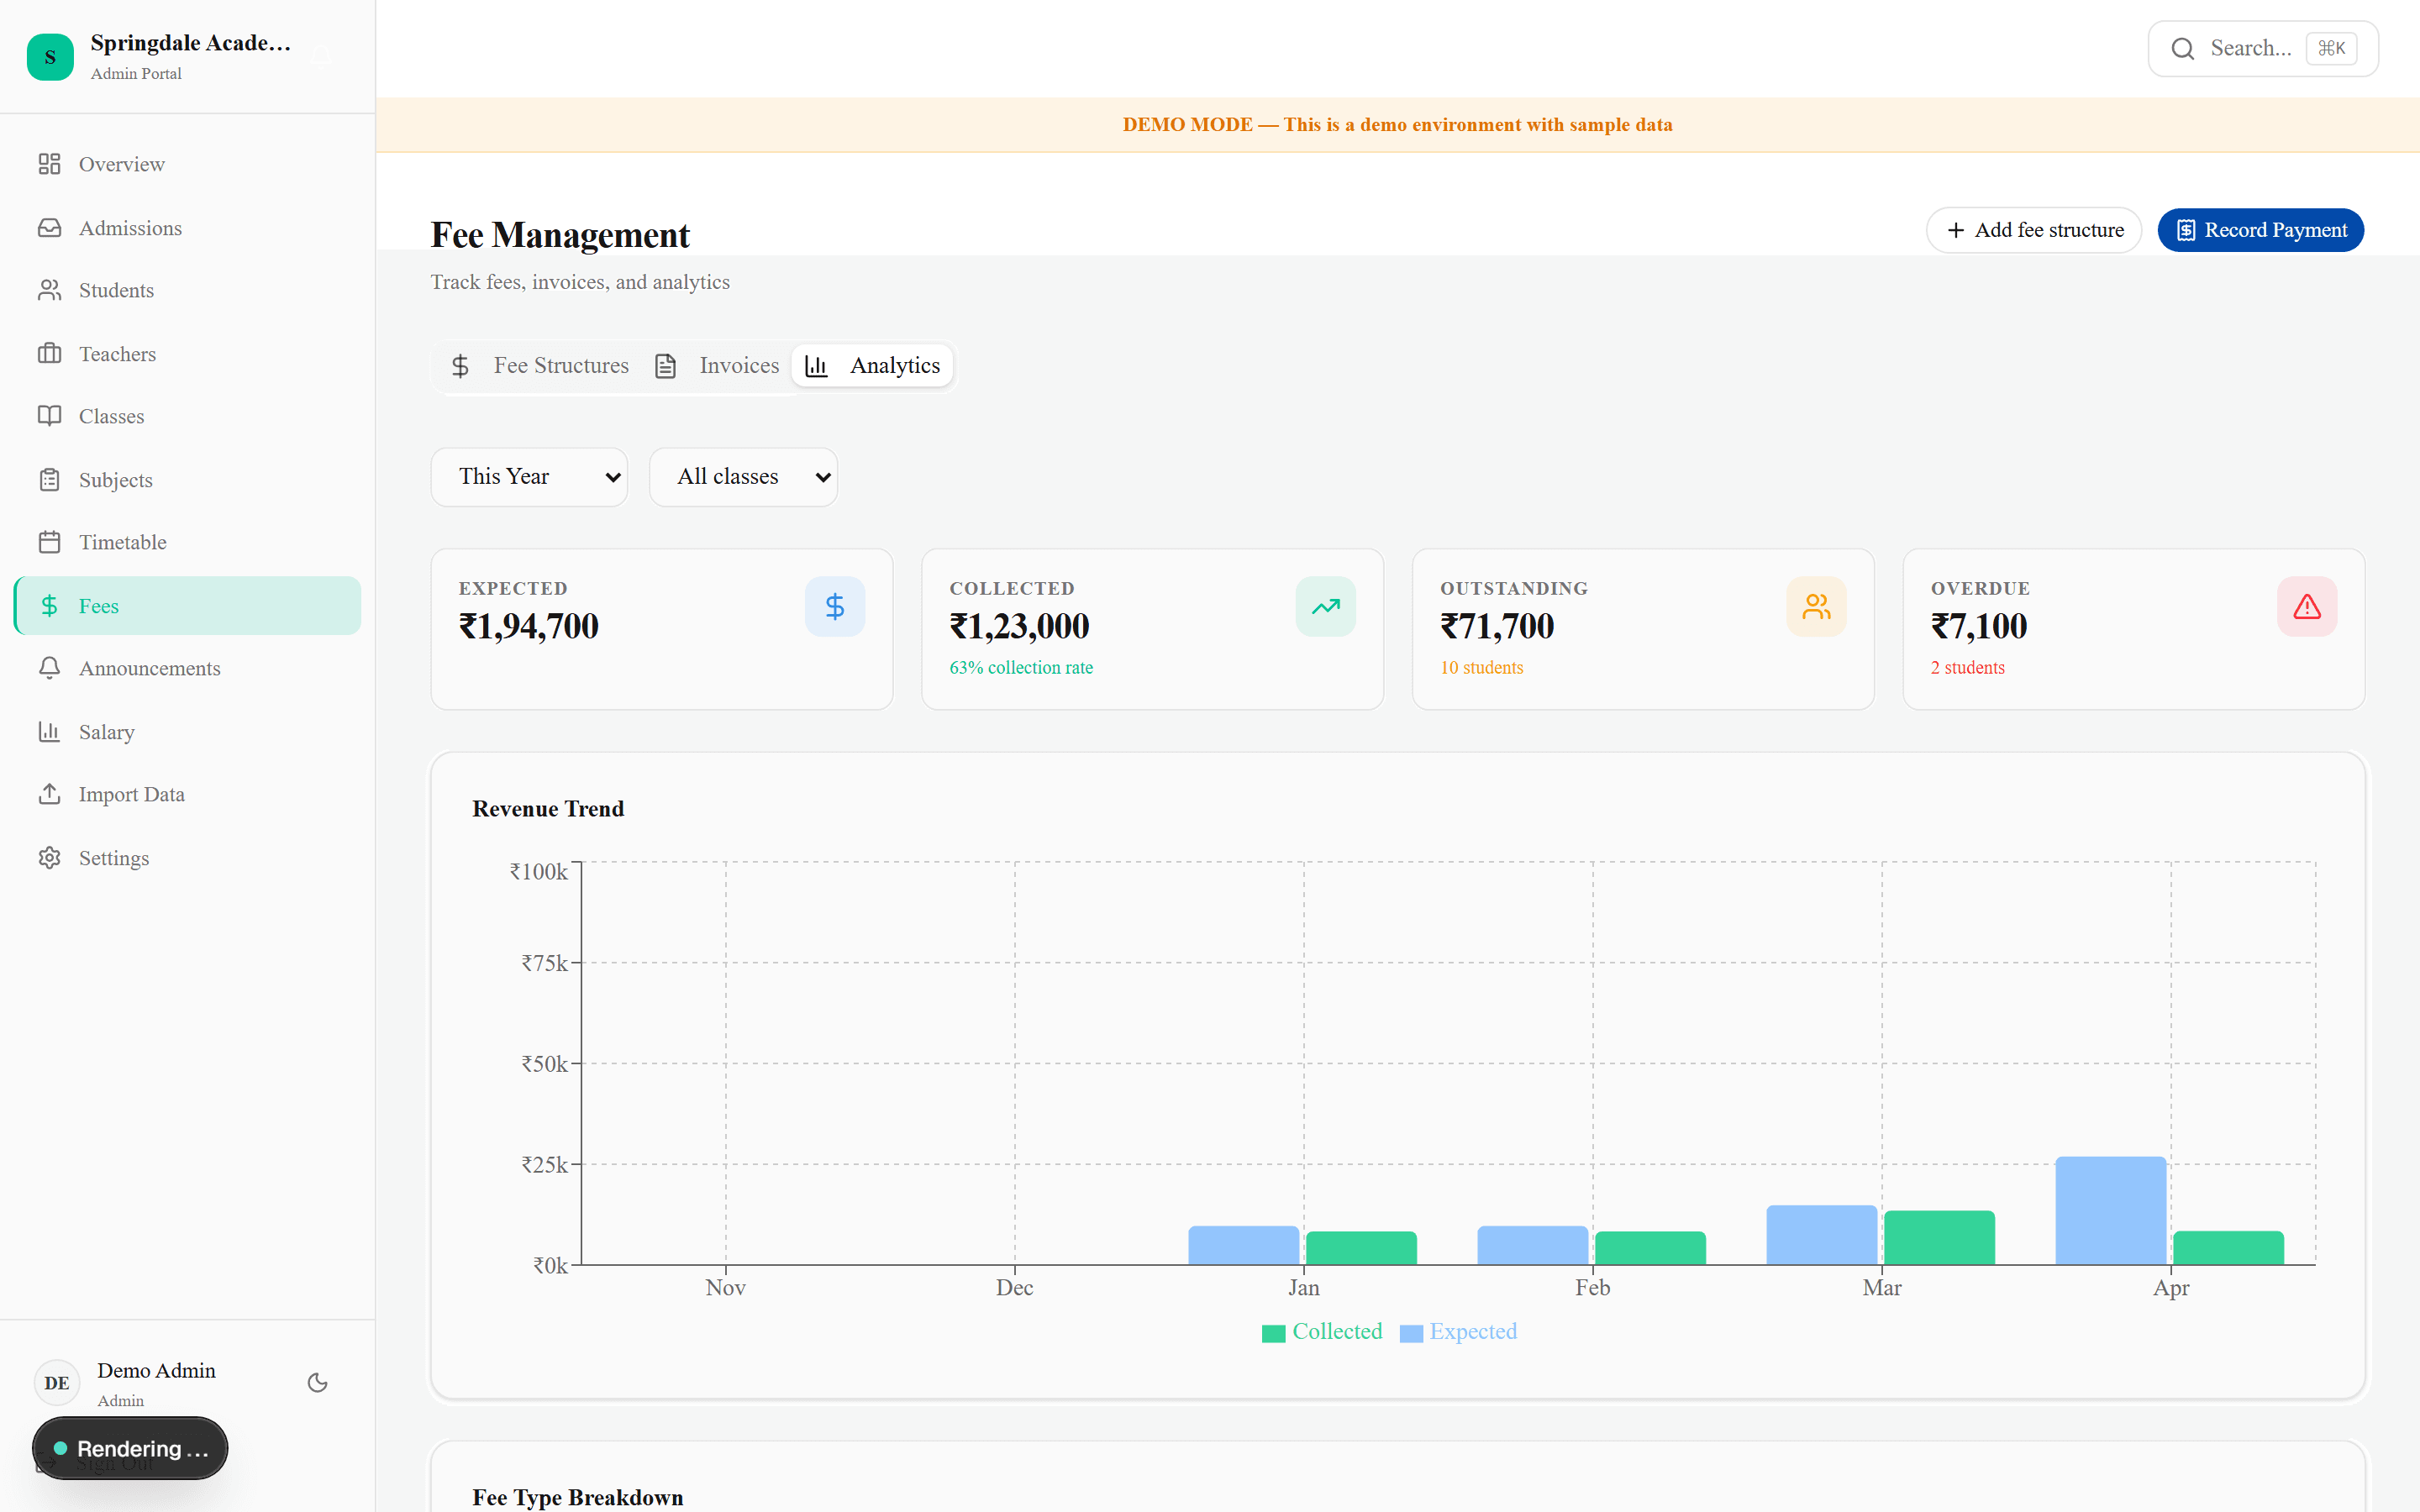
Task: Click the Salary bar-chart icon
Action: click(50, 732)
